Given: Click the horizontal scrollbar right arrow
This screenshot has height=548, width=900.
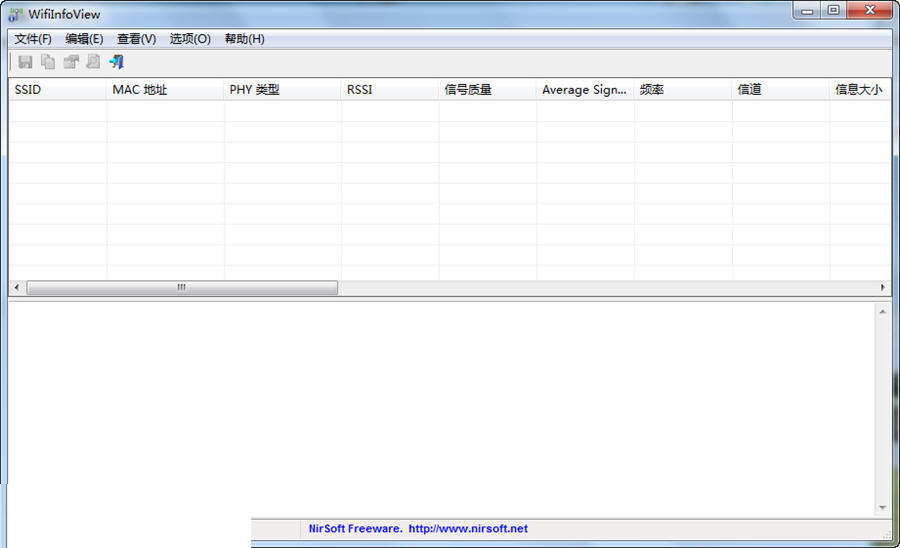Looking at the screenshot, I should [x=883, y=287].
